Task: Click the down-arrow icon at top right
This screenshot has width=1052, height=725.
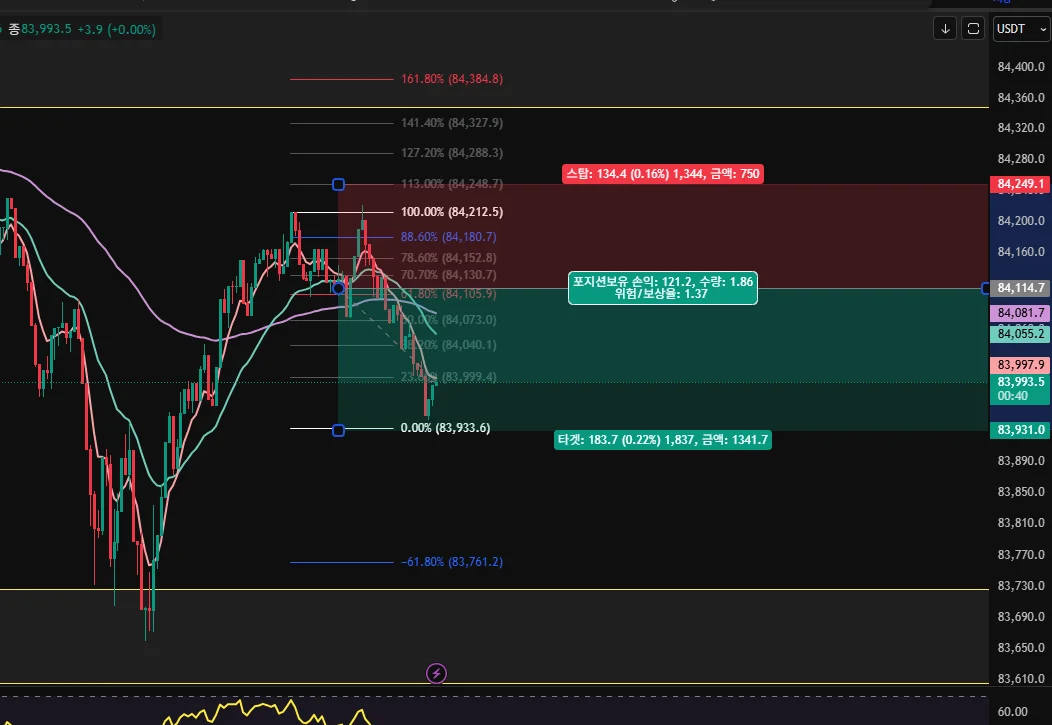Action: 945,29
